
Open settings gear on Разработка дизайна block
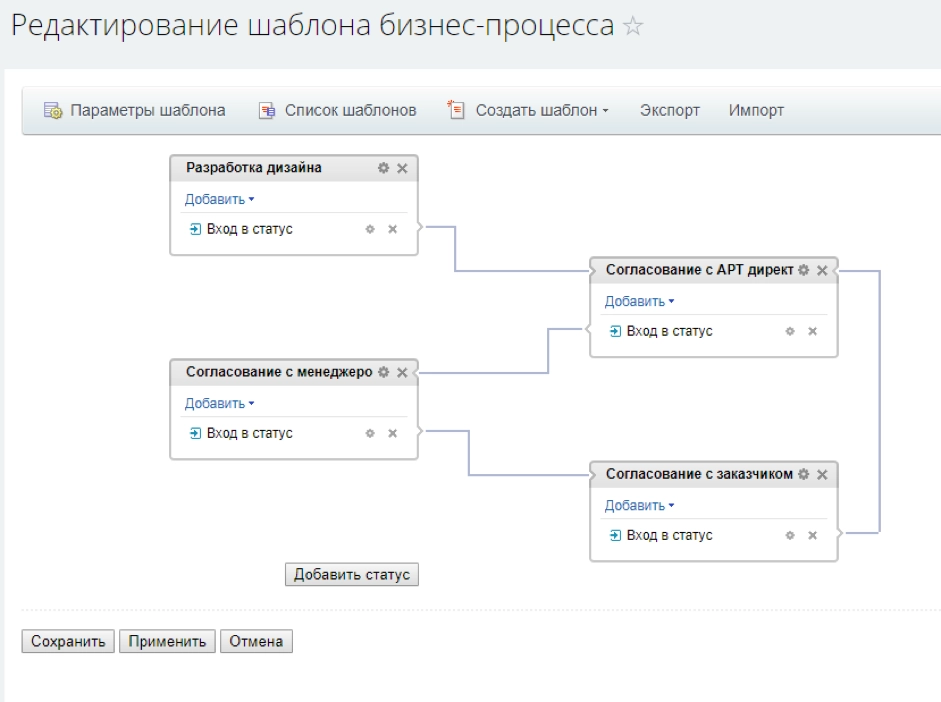(384, 168)
